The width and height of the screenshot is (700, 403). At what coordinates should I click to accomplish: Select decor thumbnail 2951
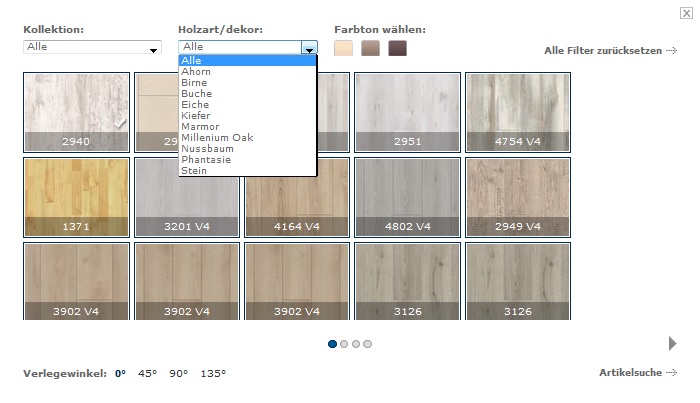pos(408,112)
